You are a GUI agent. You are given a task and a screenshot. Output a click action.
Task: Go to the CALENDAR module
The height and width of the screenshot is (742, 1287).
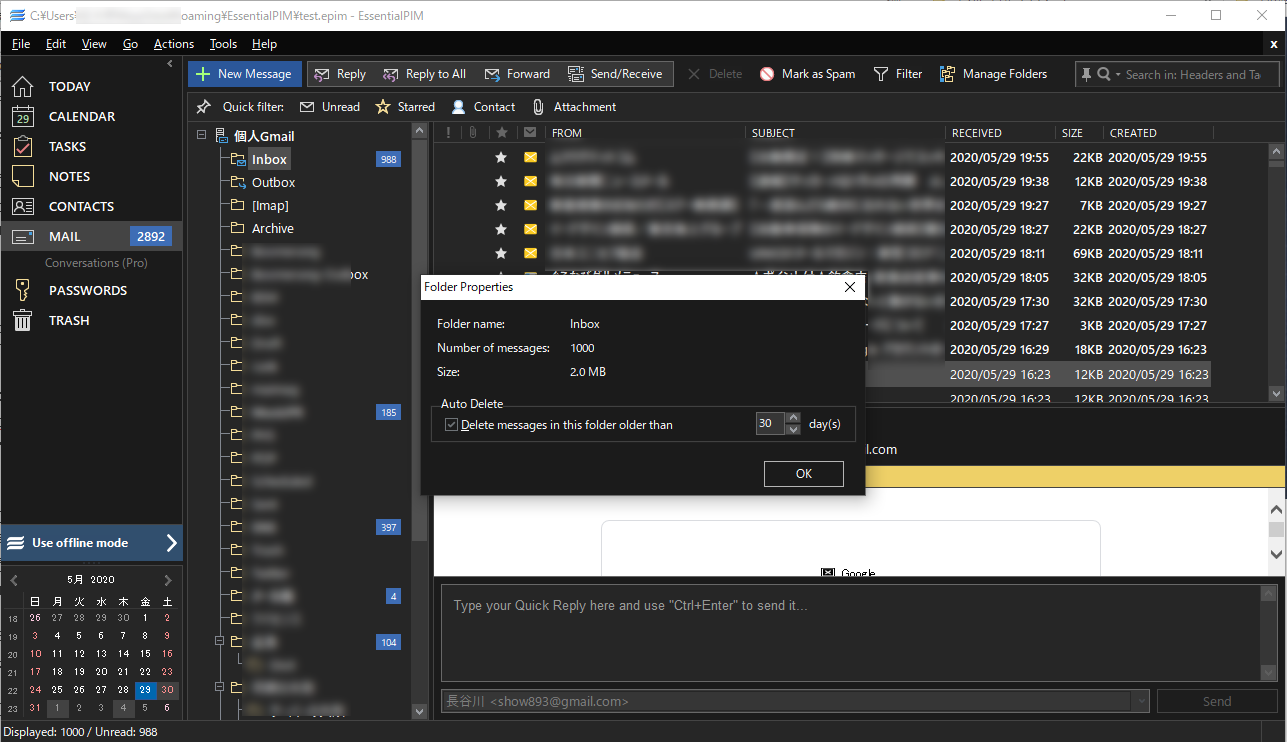[x=82, y=116]
